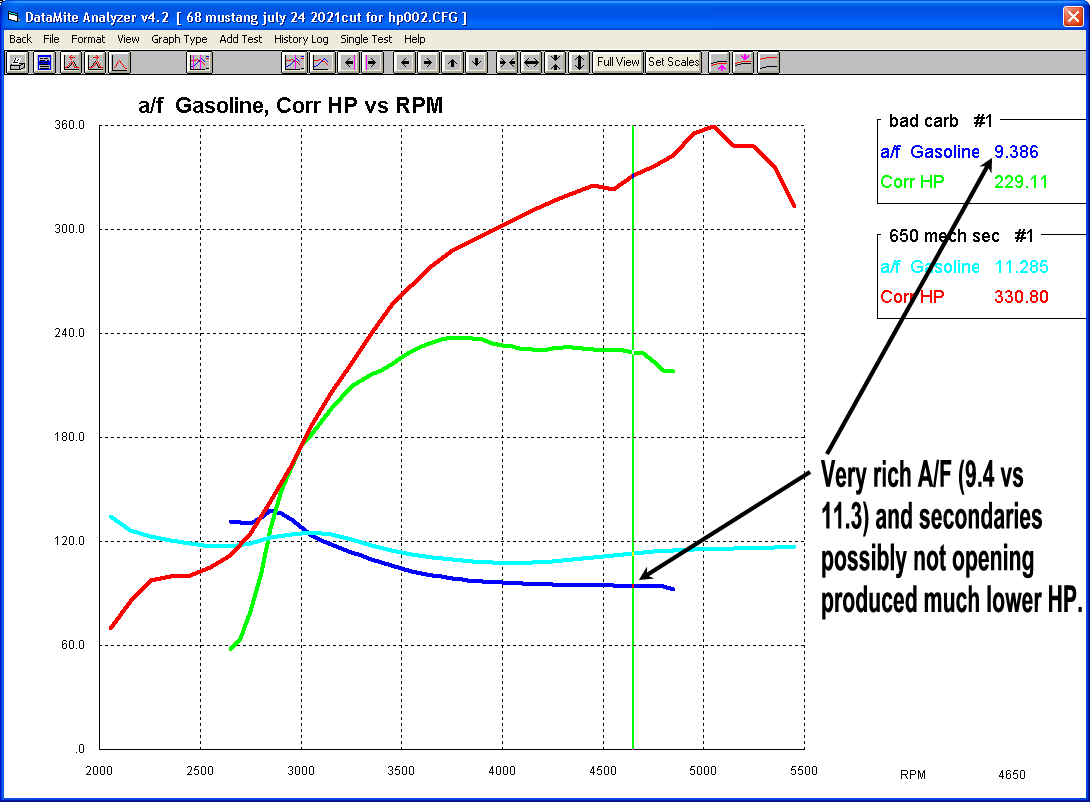Expand graph horizontally with double-headed arrow icon
Screen dimensions: 1090x802
[x=531, y=63]
